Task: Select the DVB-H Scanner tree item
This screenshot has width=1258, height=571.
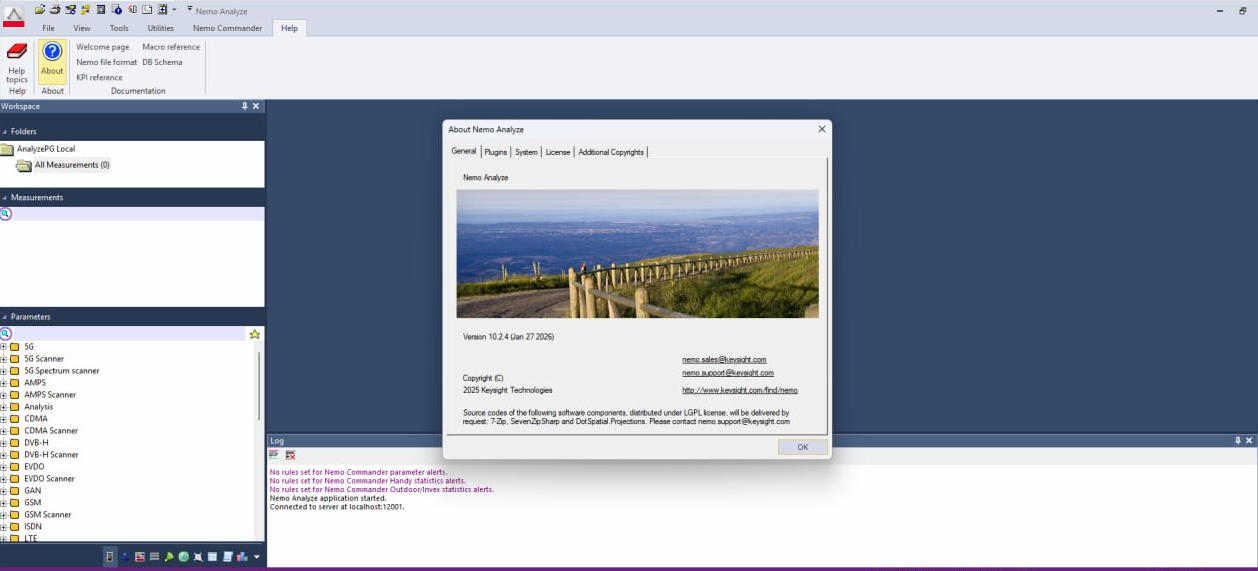Action: [51, 455]
